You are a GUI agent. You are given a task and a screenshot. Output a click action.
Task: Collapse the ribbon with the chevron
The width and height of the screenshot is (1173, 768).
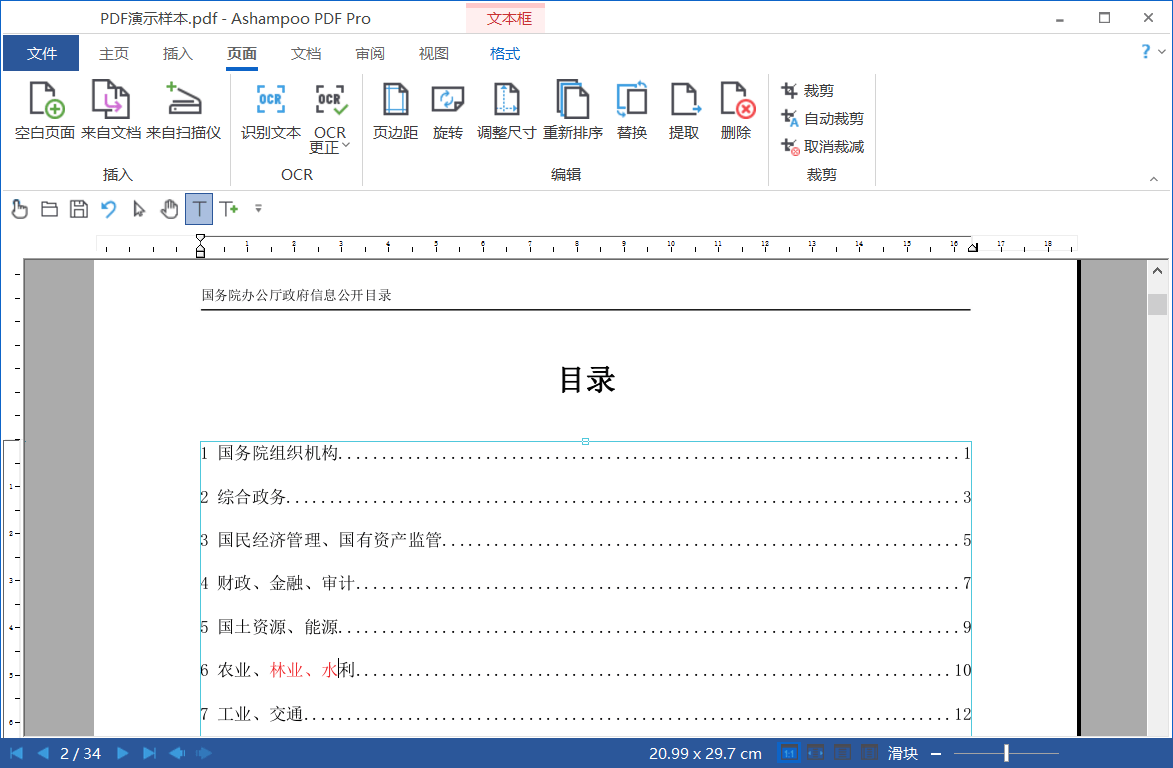click(1154, 179)
